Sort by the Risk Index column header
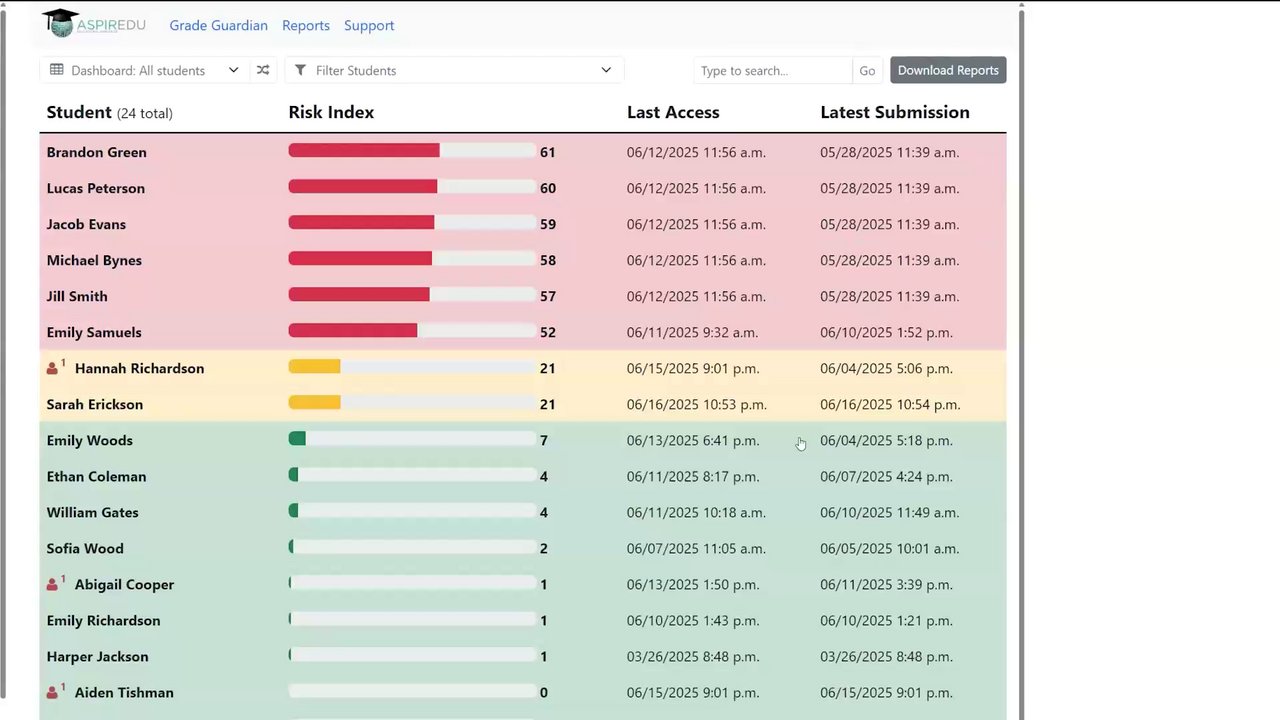 tap(331, 112)
